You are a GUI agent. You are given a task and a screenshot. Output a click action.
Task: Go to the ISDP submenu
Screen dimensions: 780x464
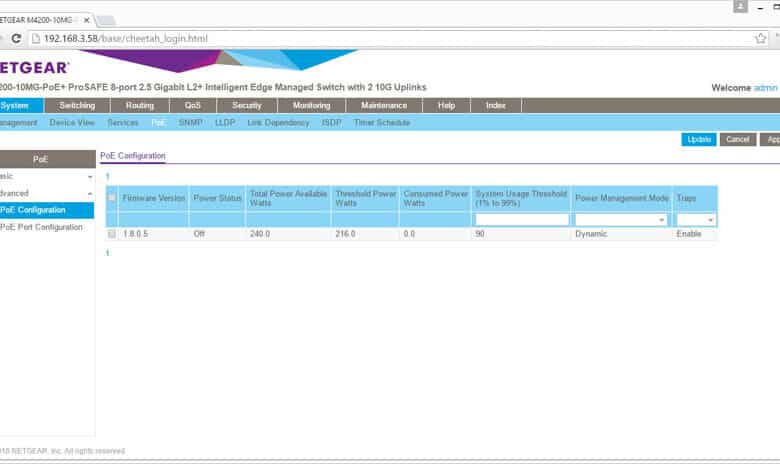(x=331, y=122)
